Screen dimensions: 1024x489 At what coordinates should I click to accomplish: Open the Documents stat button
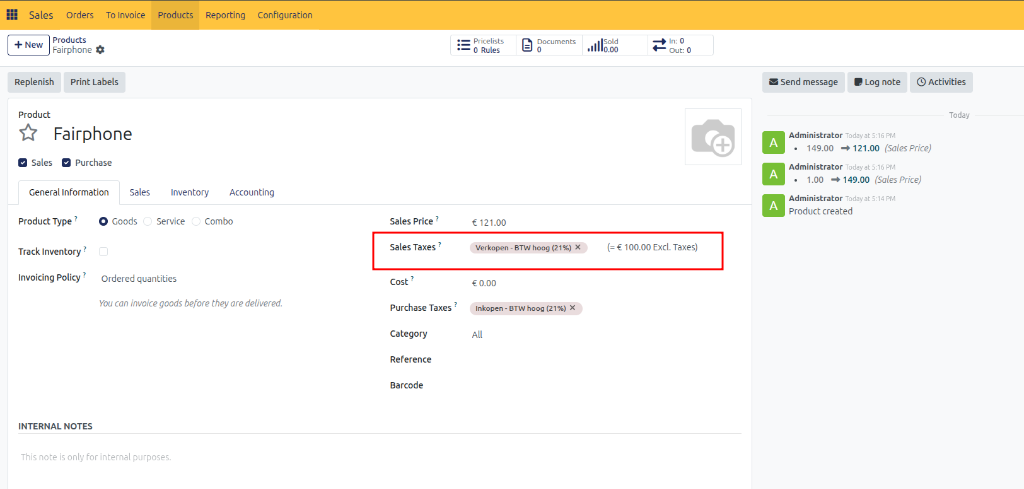(x=549, y=45)
